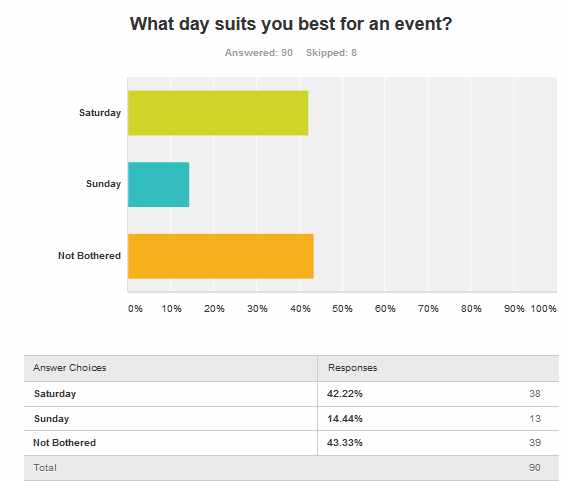Select the Saturday row in the table

tap(292, 394)
